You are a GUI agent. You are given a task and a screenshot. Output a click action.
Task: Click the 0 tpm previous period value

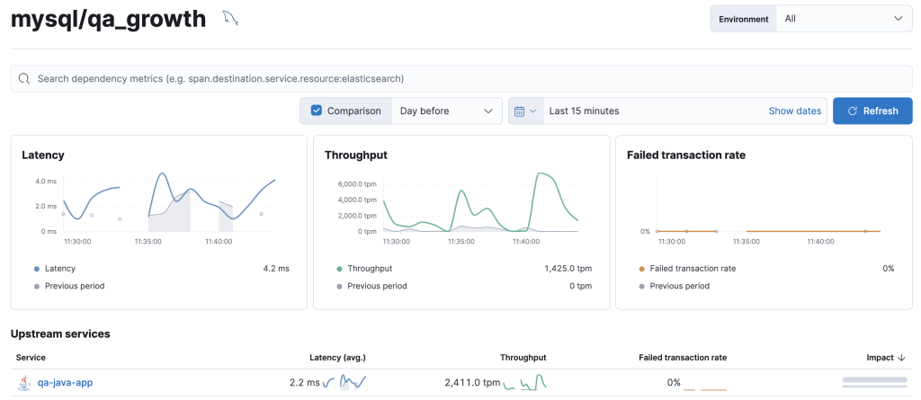tap(580, 286)
